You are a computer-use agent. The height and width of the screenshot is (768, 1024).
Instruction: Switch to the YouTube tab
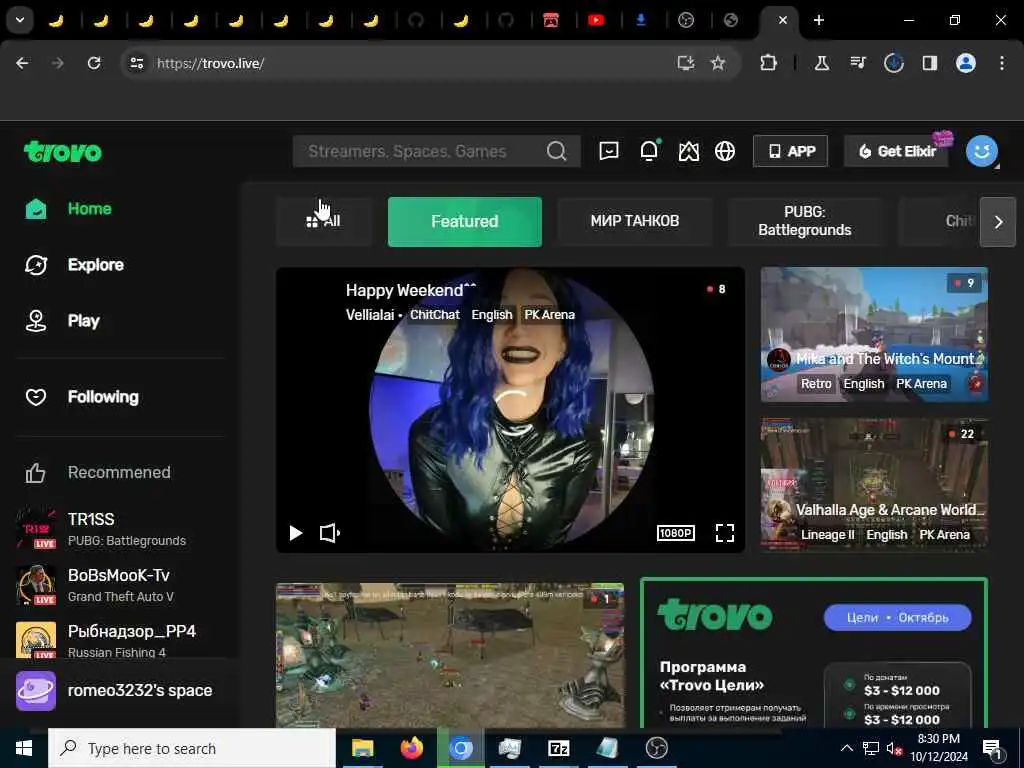tap(596, 20)
